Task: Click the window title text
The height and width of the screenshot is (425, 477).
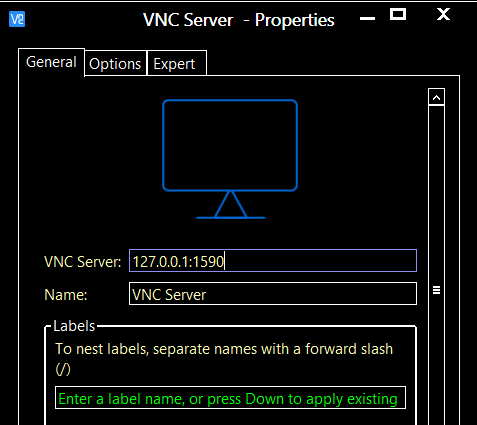Action: tap(239, 20)
